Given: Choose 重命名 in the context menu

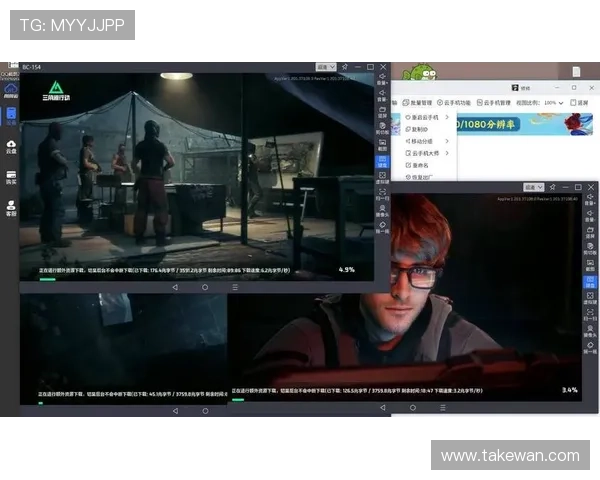Looking at the screenshot, I should coord(418,166).
